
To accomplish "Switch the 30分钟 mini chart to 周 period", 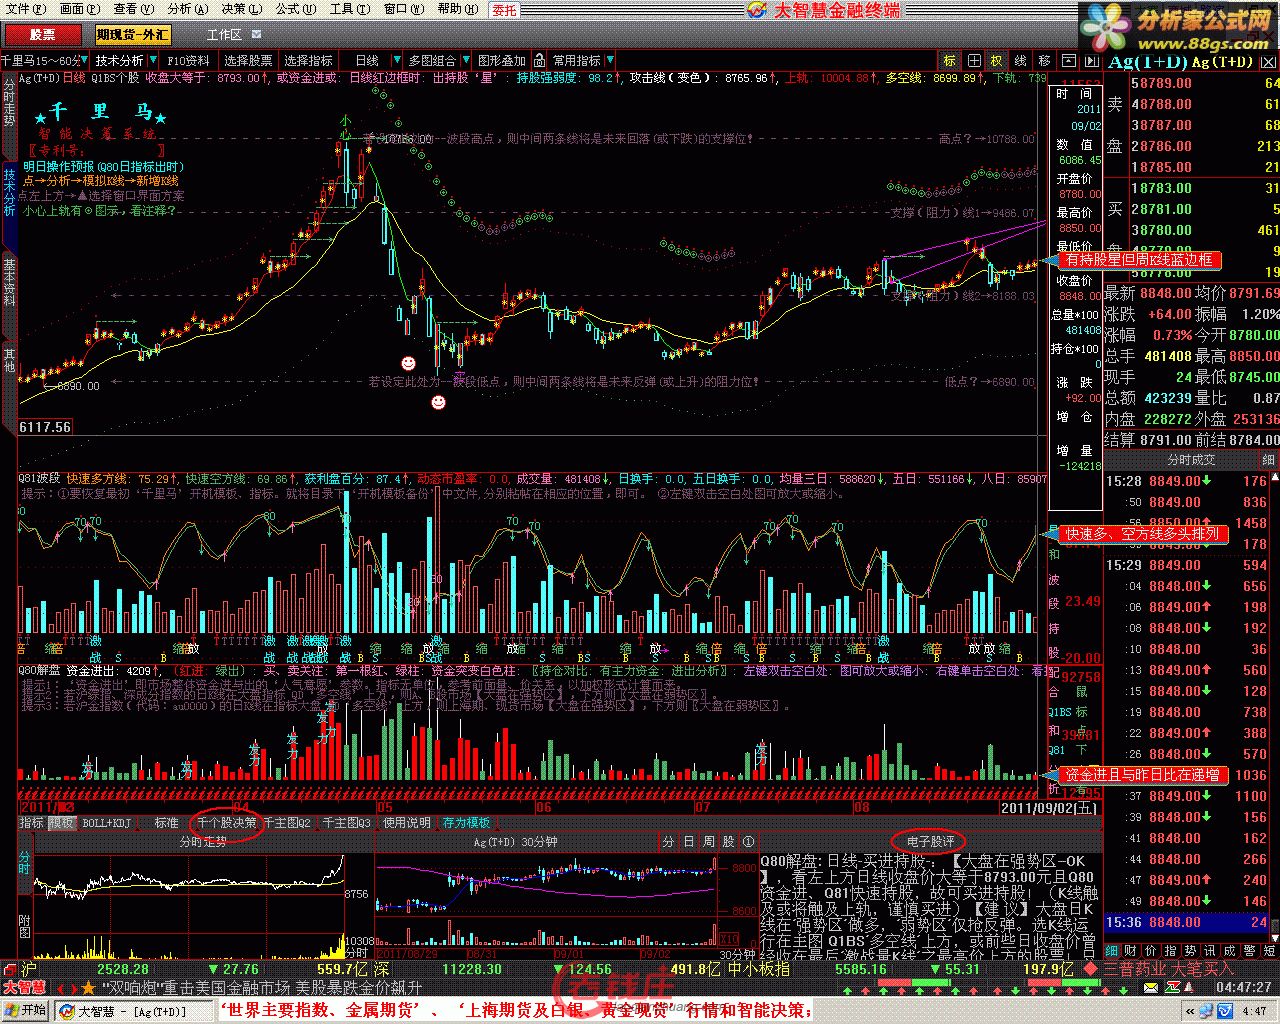I will click(708, 842).
